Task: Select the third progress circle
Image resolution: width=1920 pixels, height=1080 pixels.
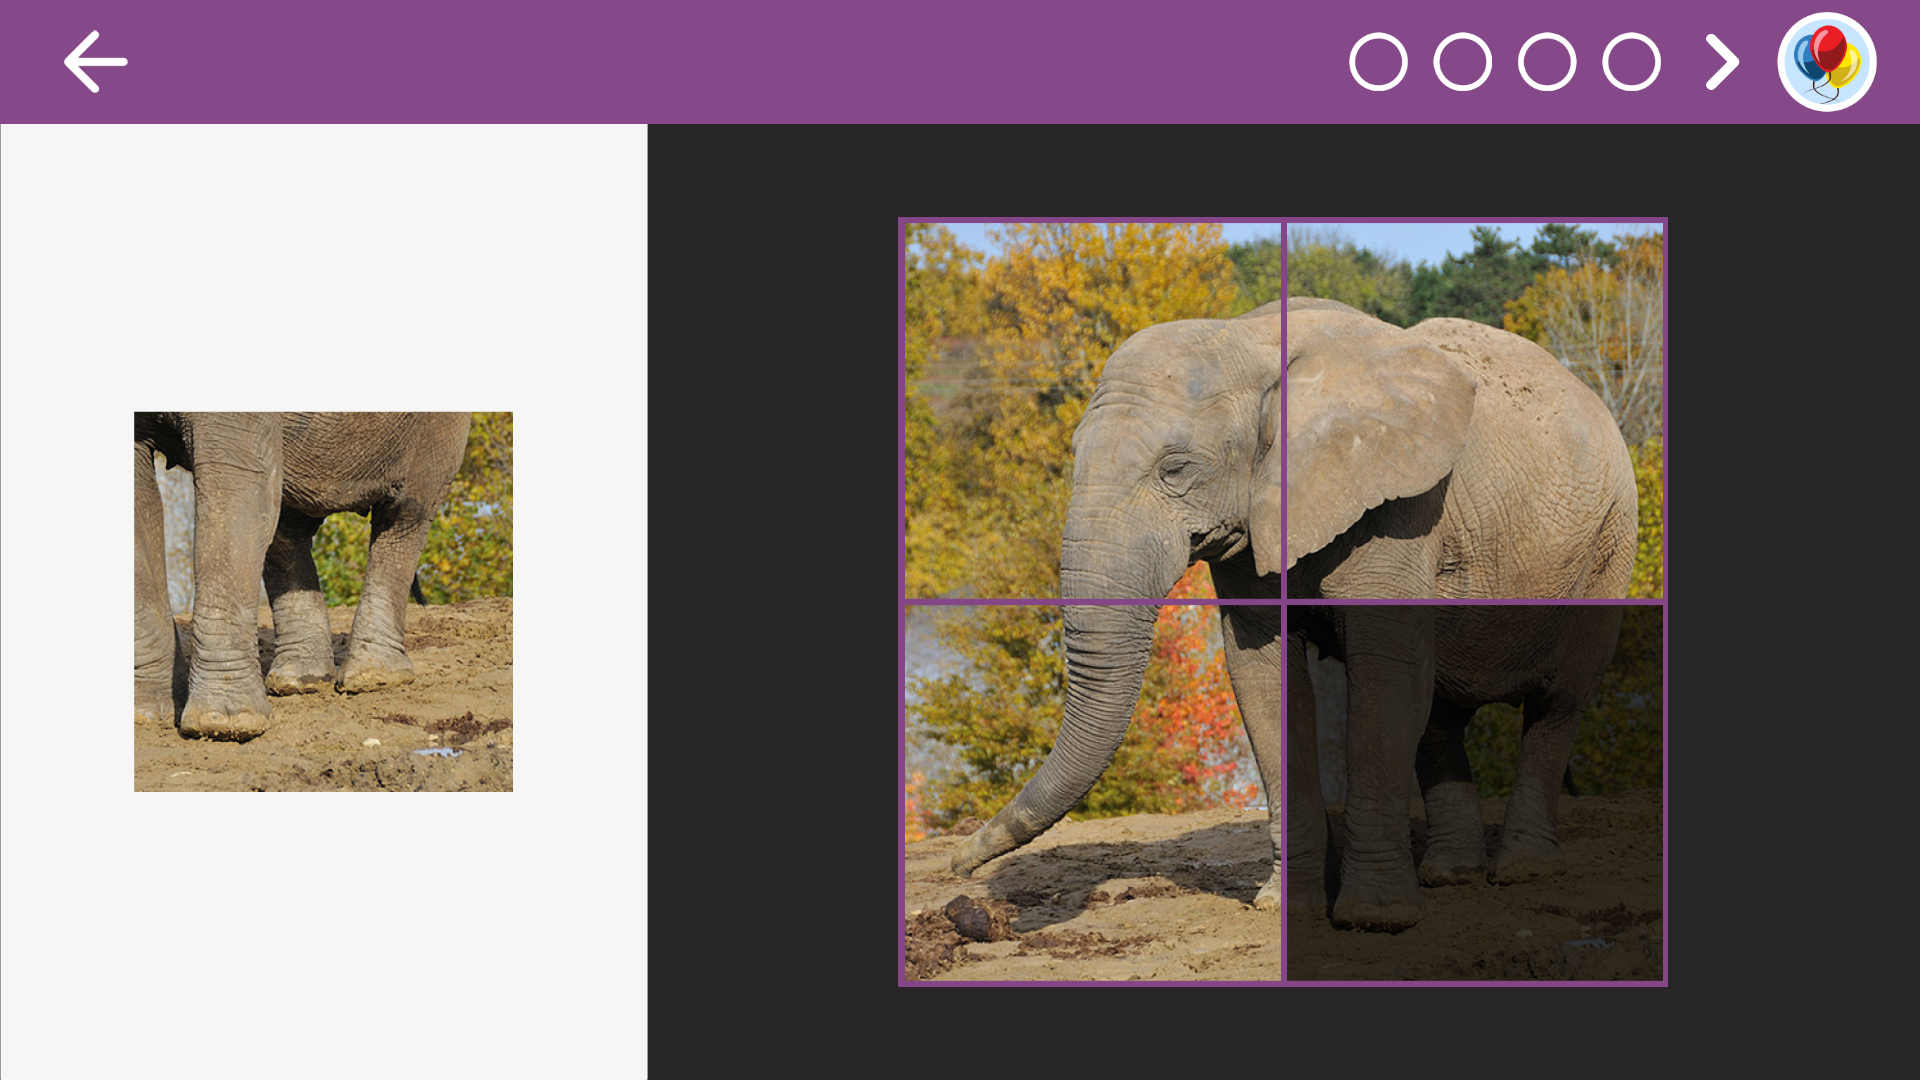Action: pos(1547,62)
